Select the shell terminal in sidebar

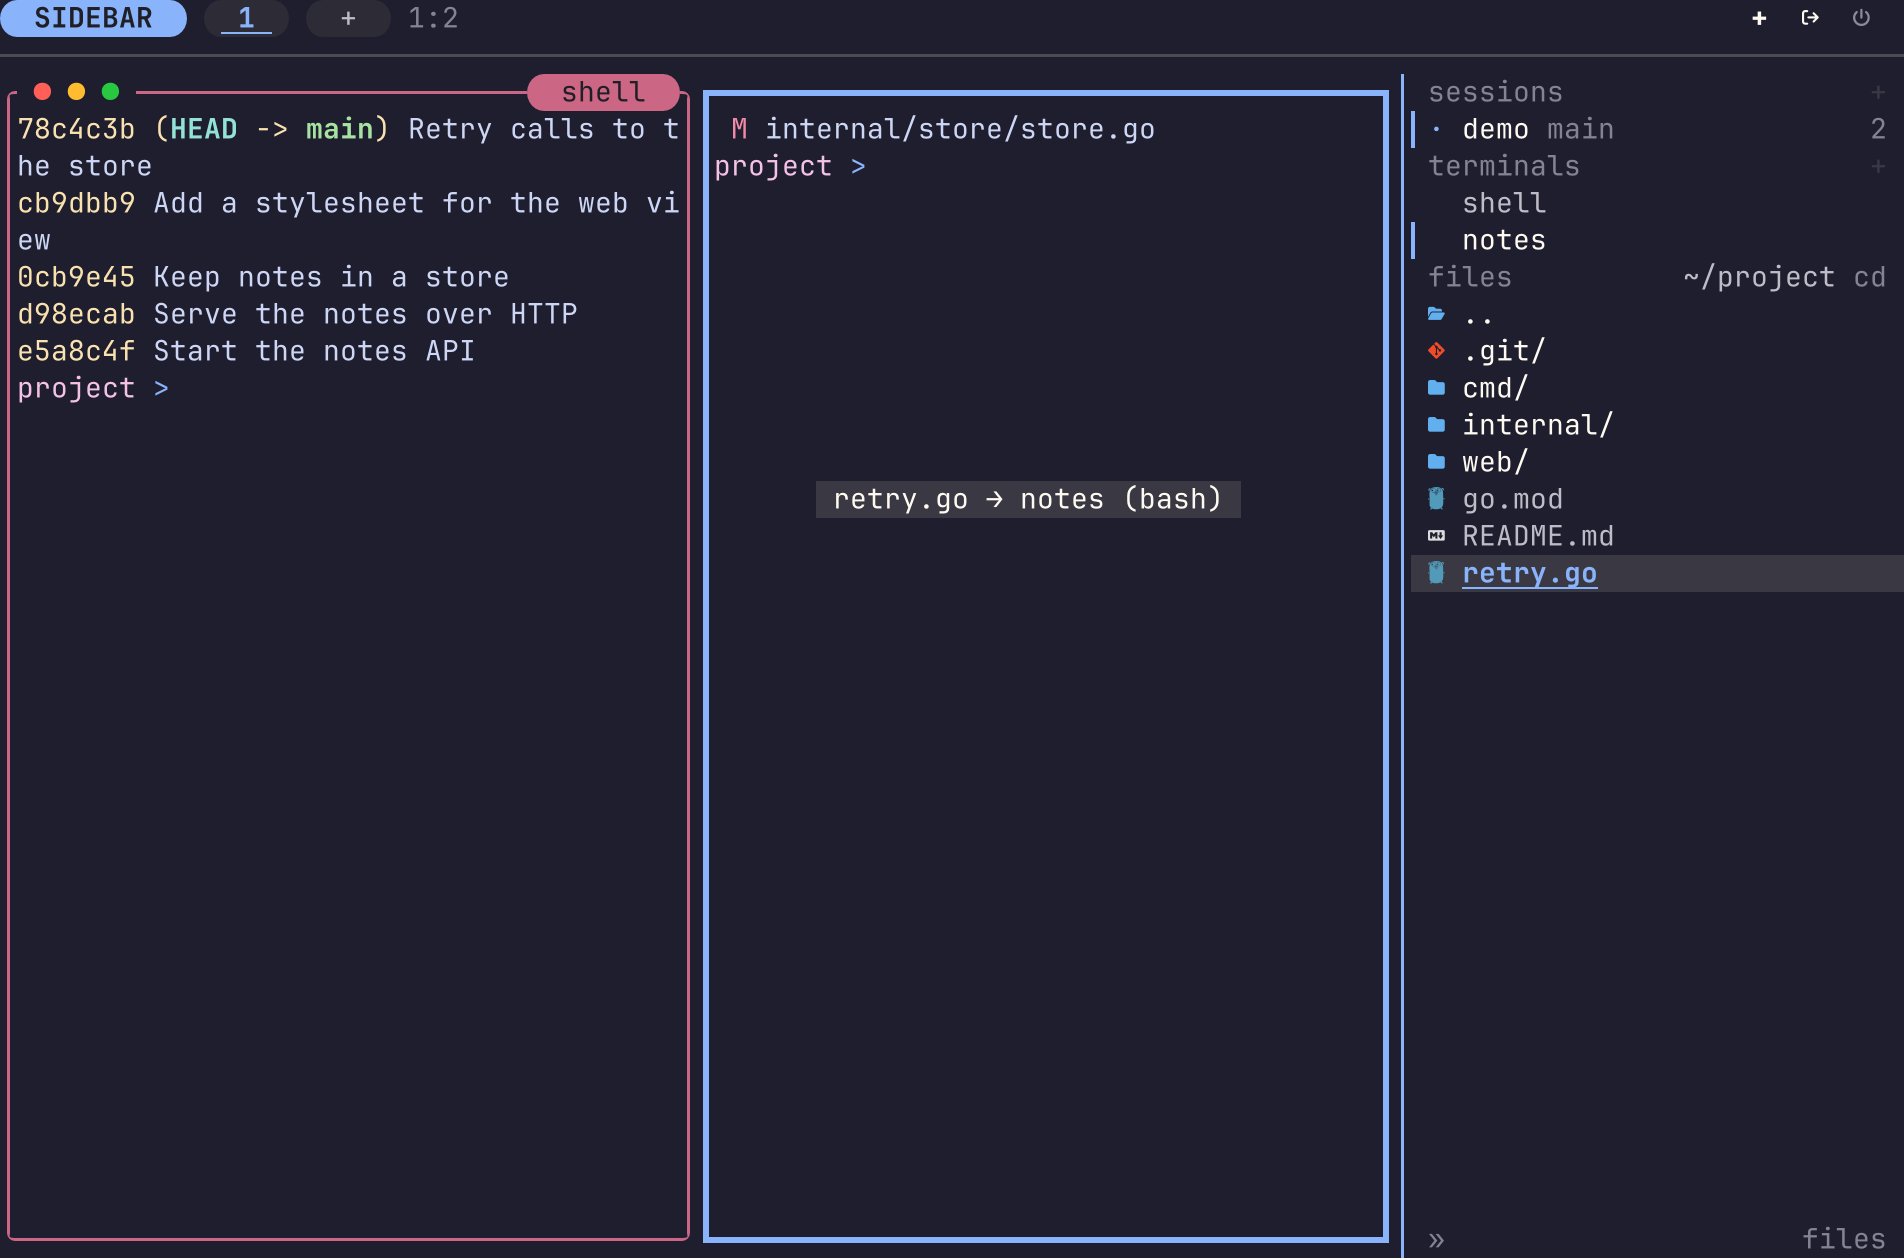pyautogui.click(x=1657, y=203)
